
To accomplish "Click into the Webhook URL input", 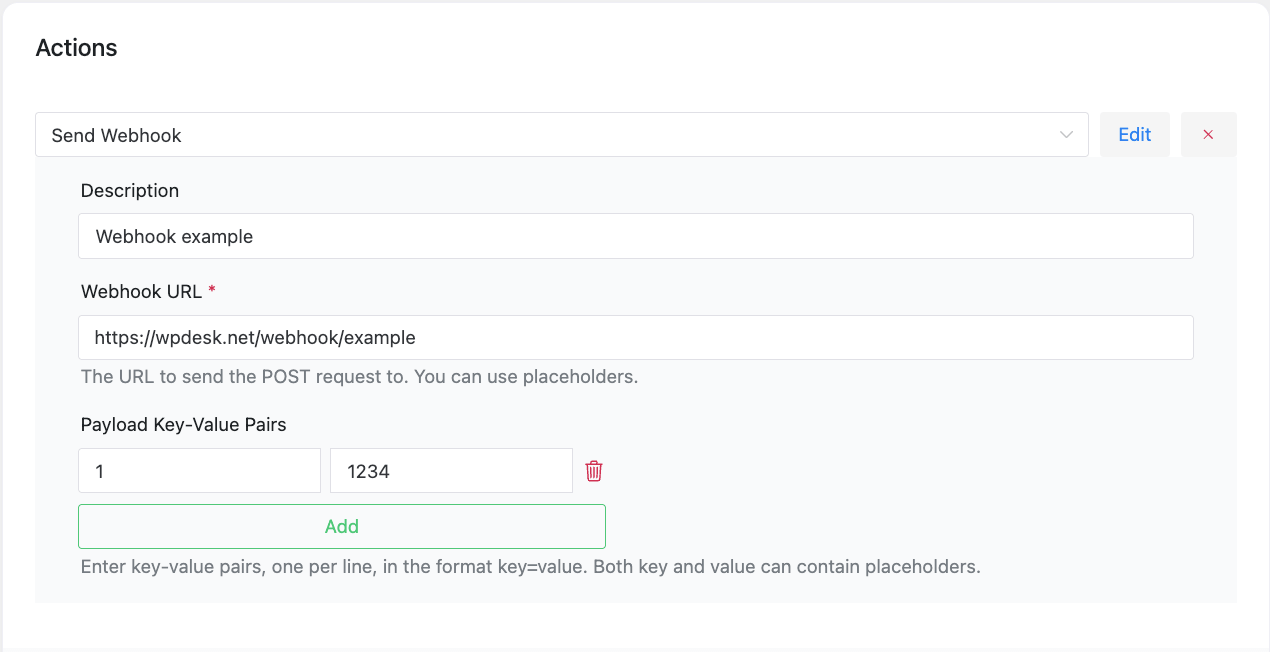I will [x=635, y=338].
